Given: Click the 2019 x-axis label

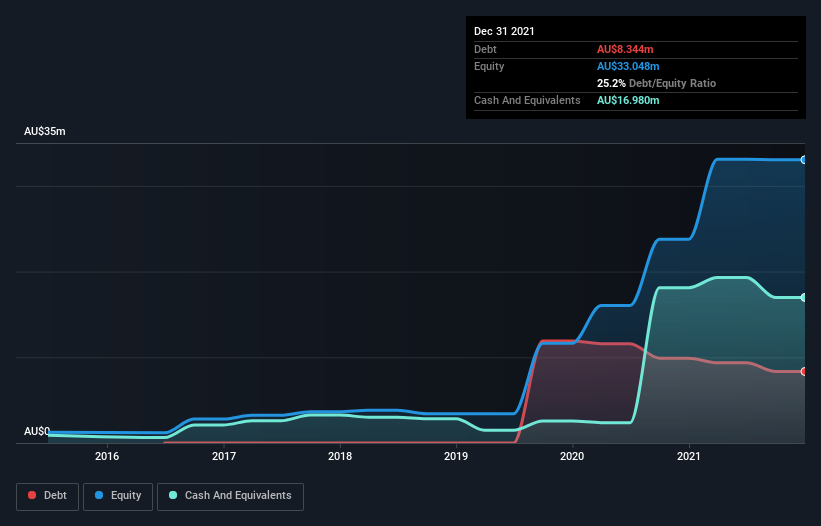Looking at the screenshot, I should point(456,456).
